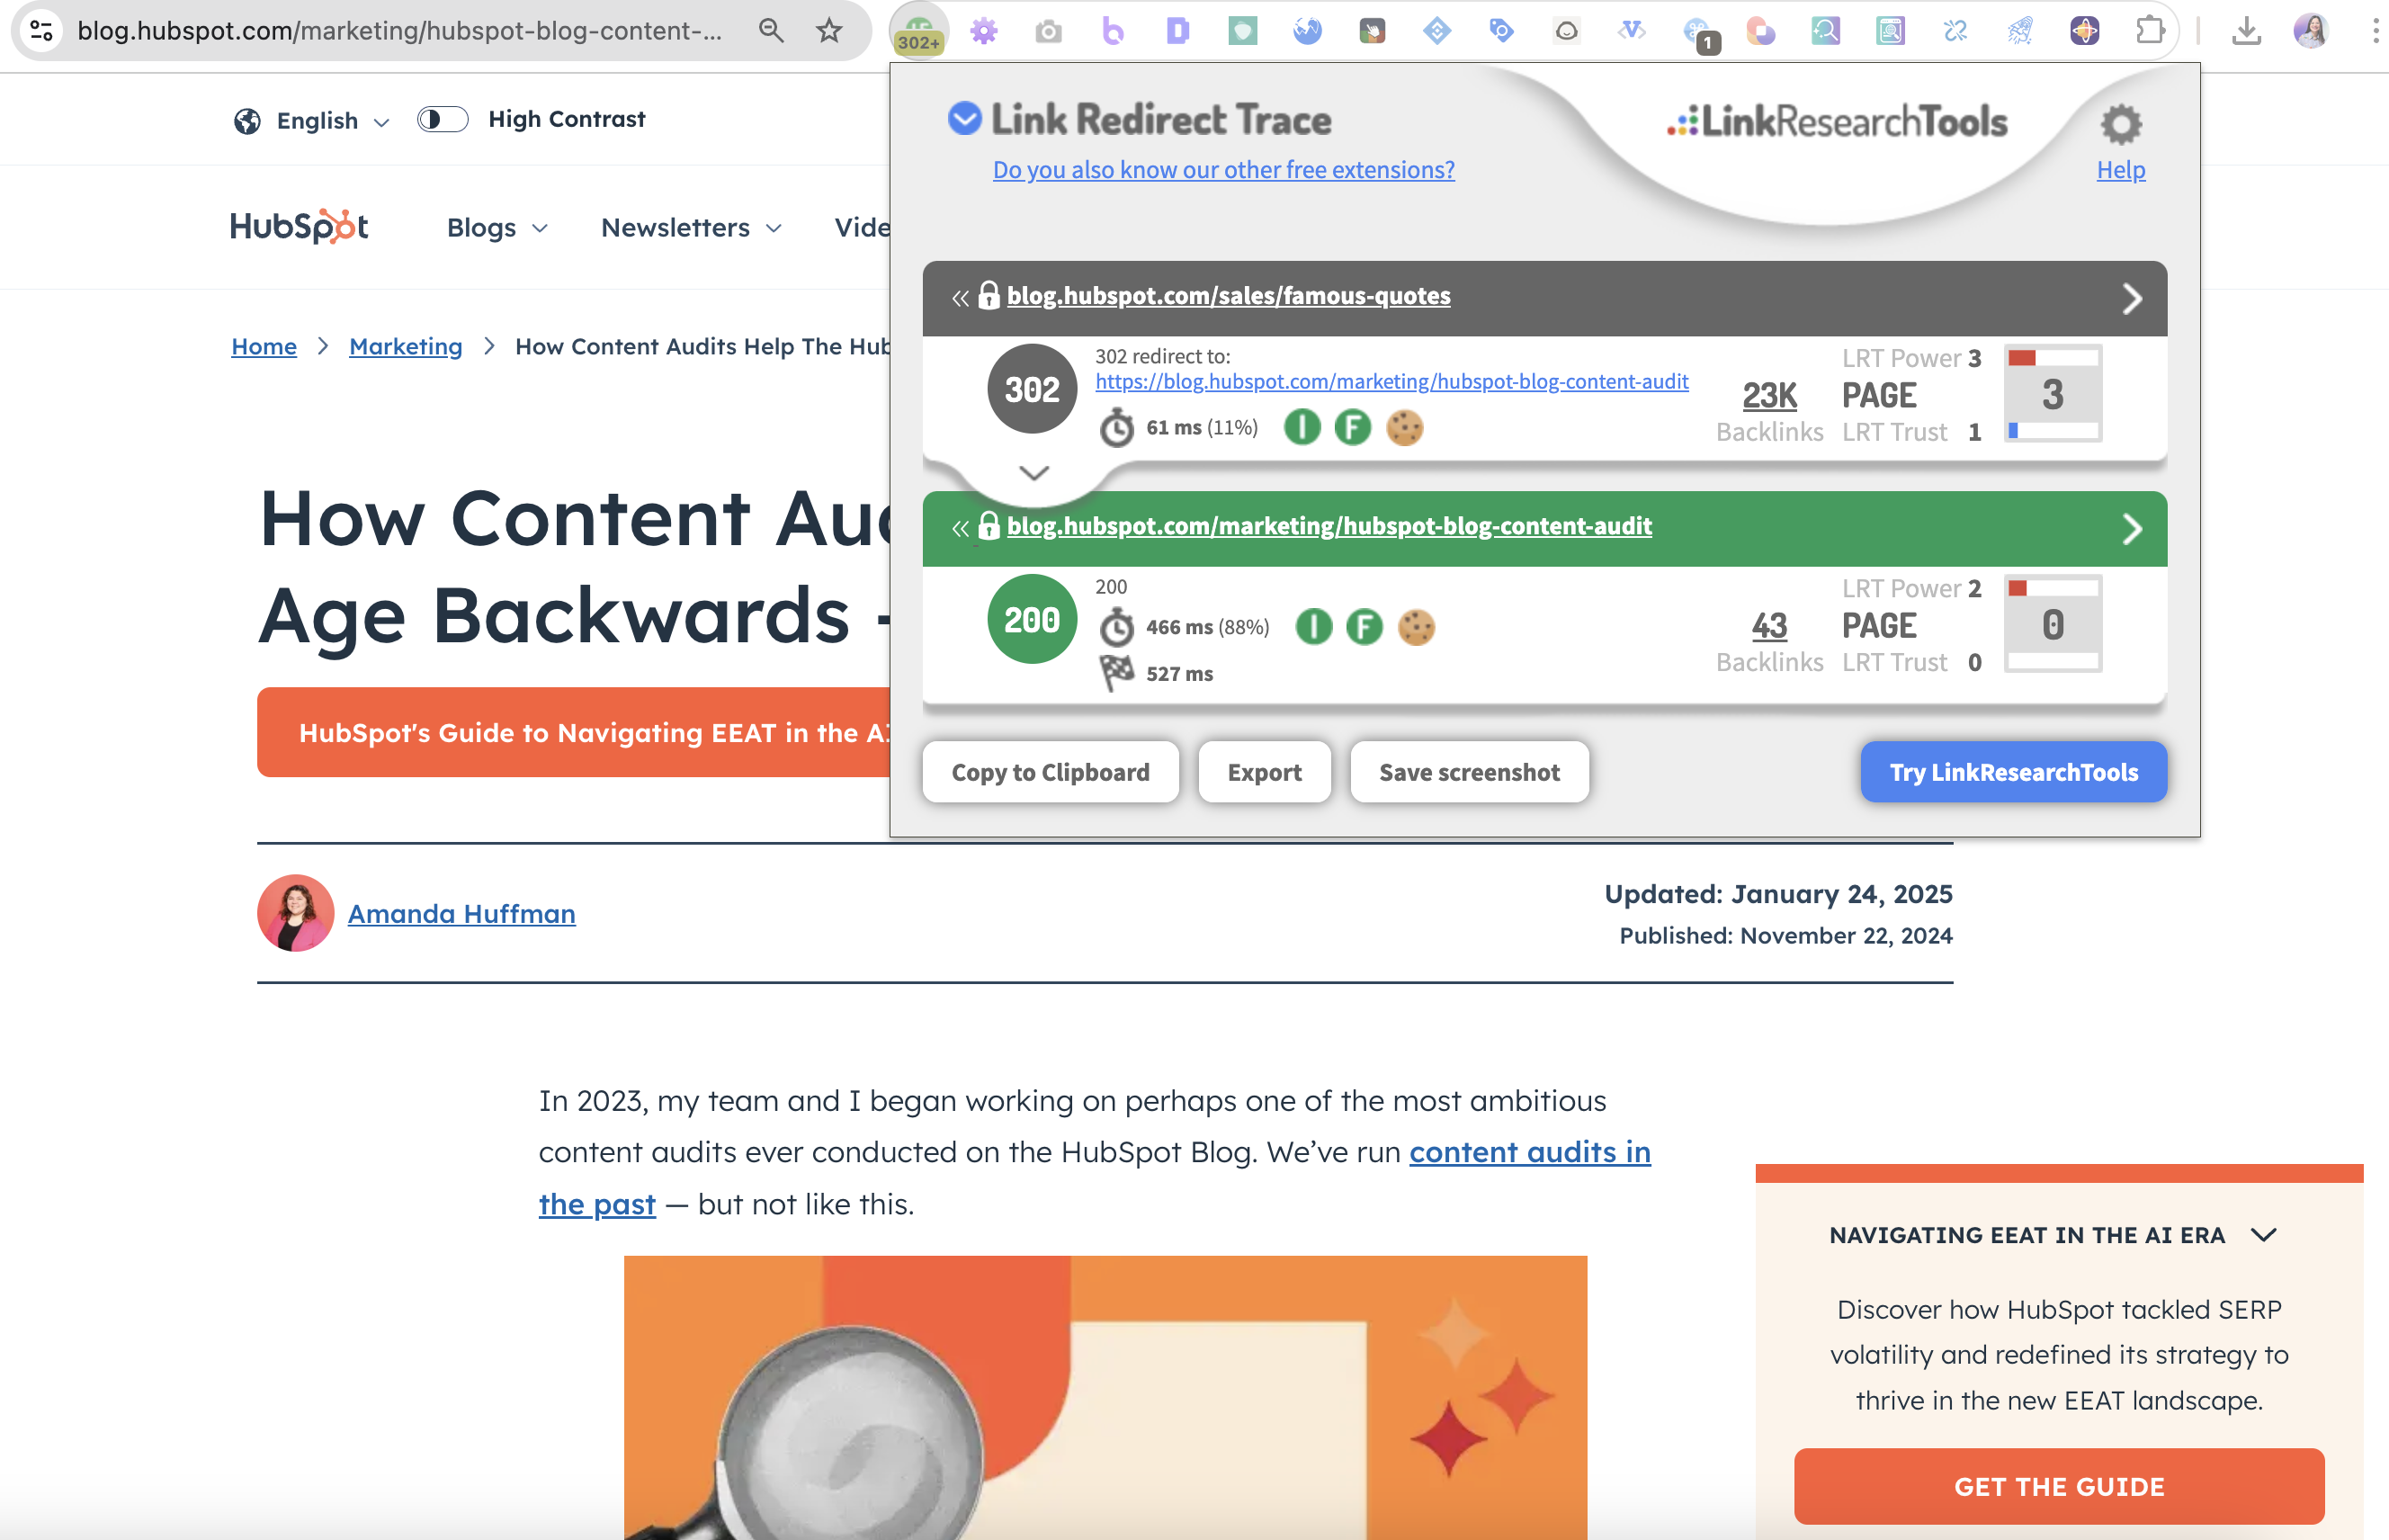Go to Marketing breadcrumb
The image size is (2389, 1540).
click(405, 346)
